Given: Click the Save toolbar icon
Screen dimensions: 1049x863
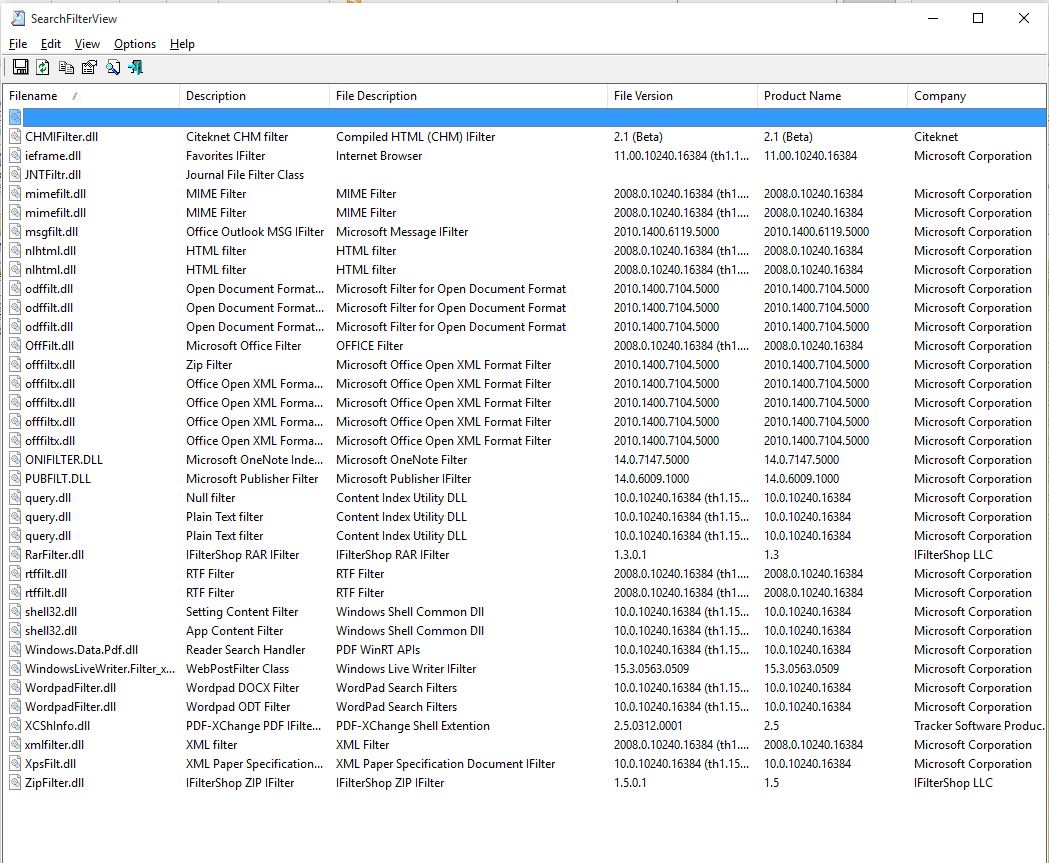Looking at the screenshot, I should (x=20, y=67).
